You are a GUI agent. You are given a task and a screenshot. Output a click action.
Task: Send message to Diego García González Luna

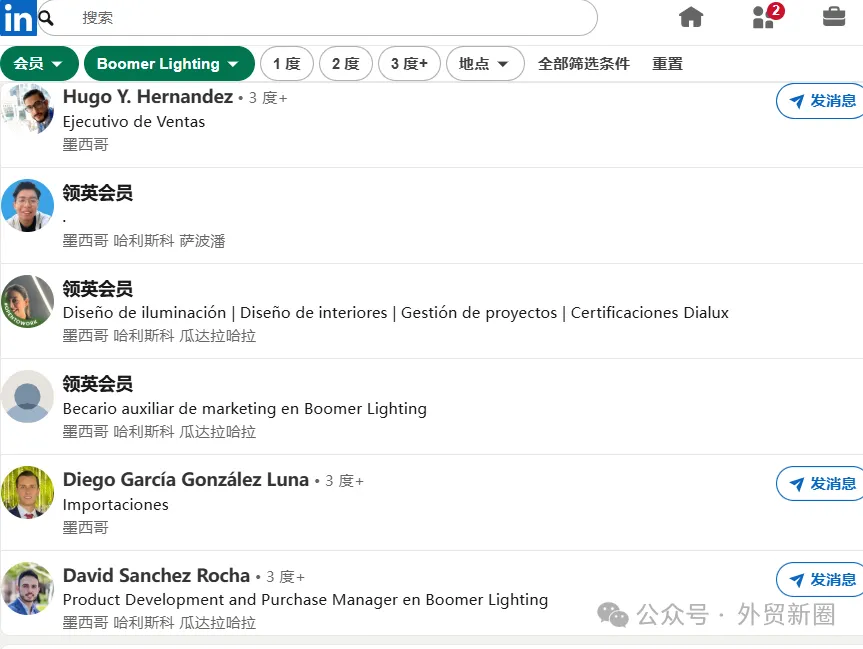pos(821,484)
